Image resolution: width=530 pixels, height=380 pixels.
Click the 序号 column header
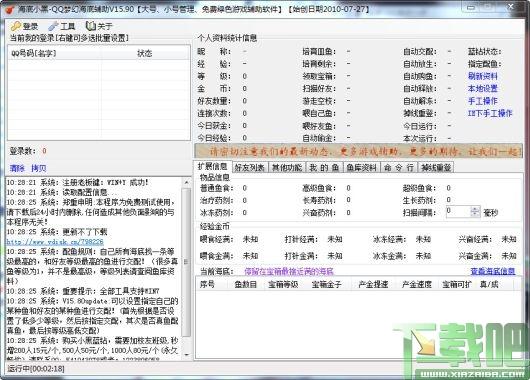(213, 284)
